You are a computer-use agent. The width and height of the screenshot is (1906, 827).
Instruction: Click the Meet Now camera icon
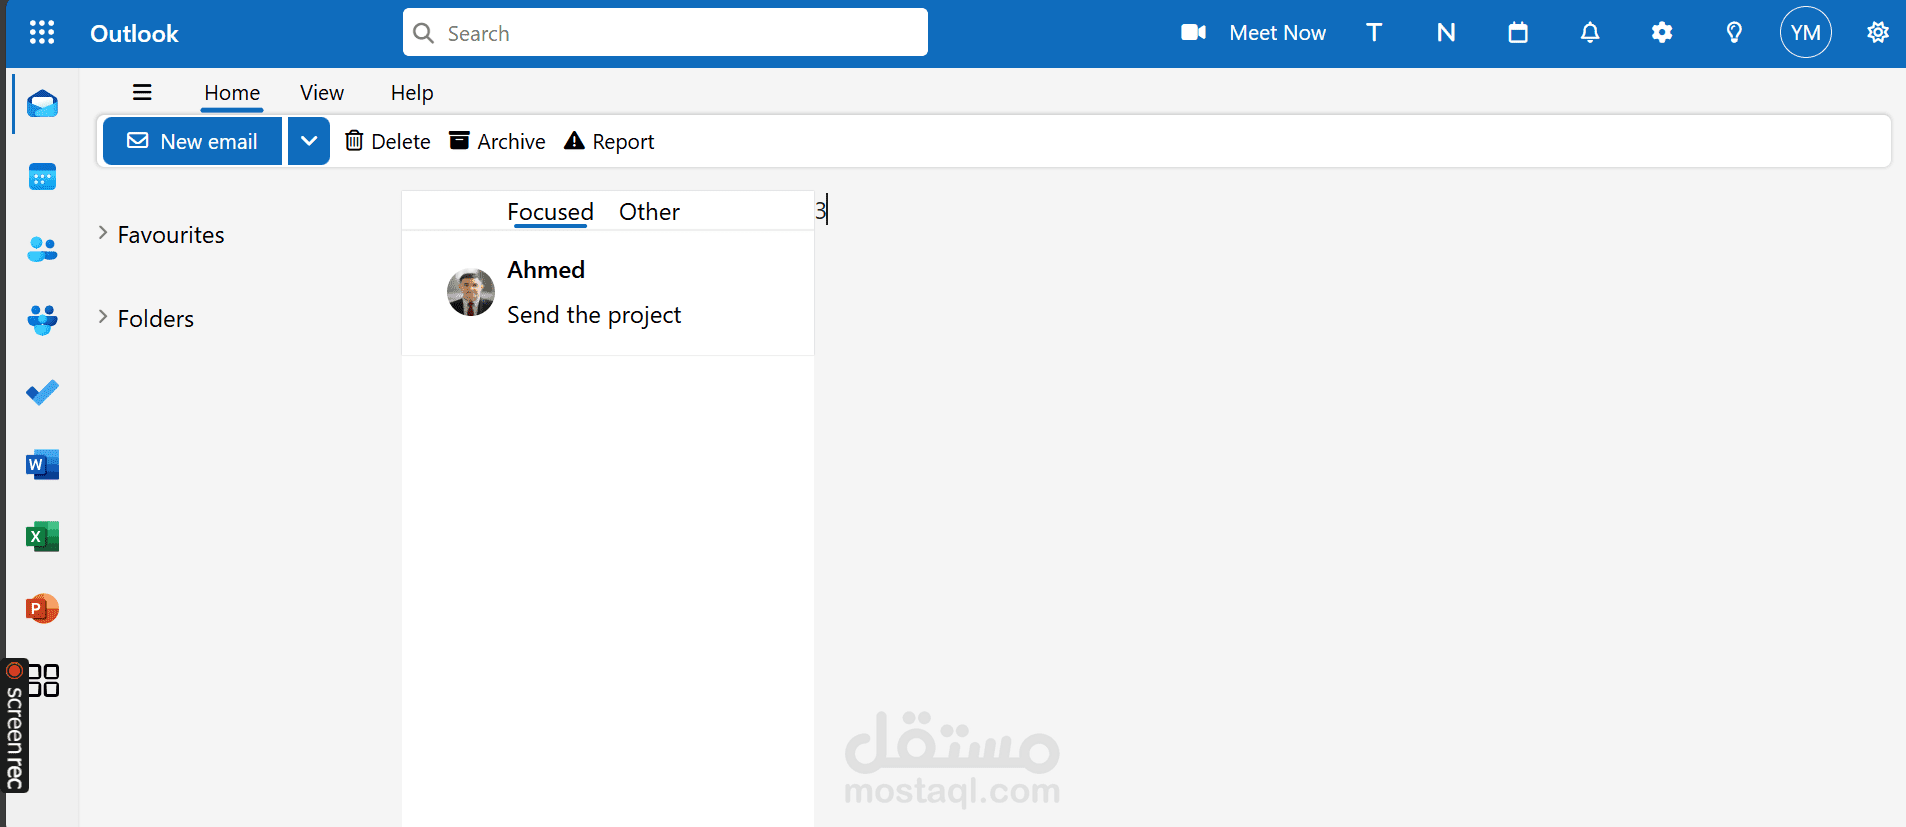[x=1193, y=33]
